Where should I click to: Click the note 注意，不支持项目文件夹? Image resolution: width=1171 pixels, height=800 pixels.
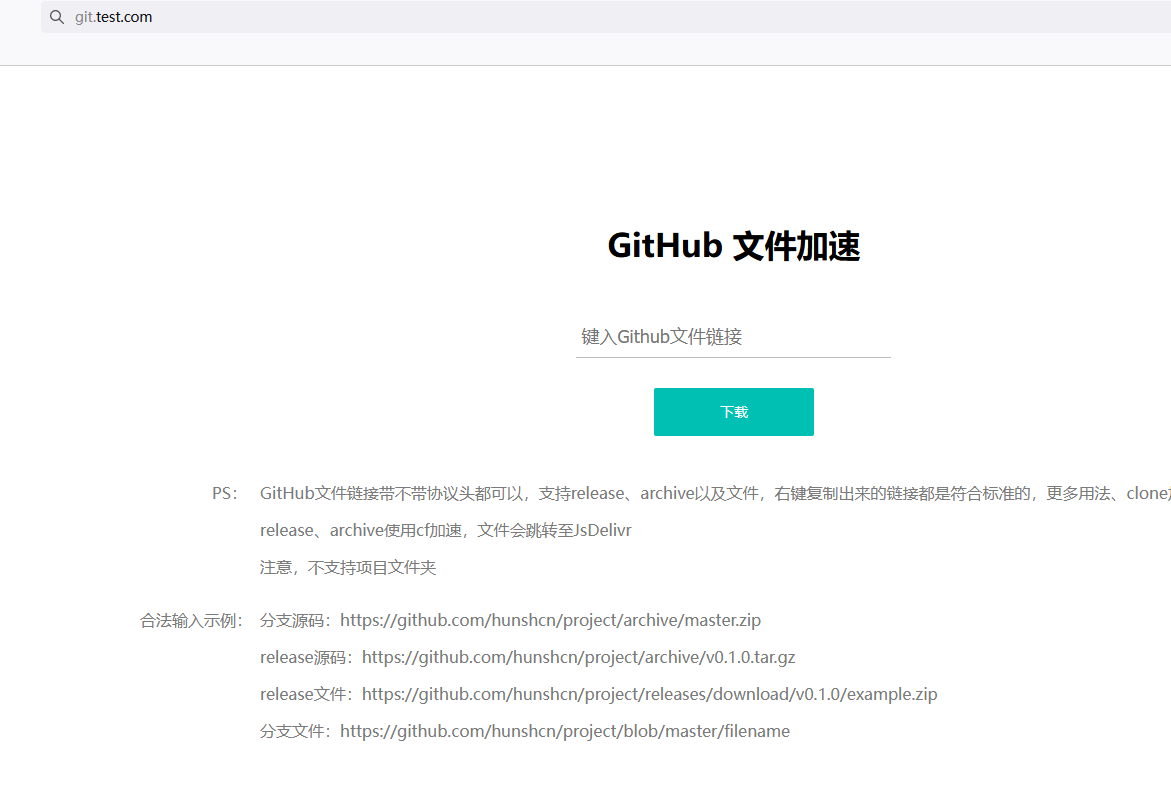347,568
